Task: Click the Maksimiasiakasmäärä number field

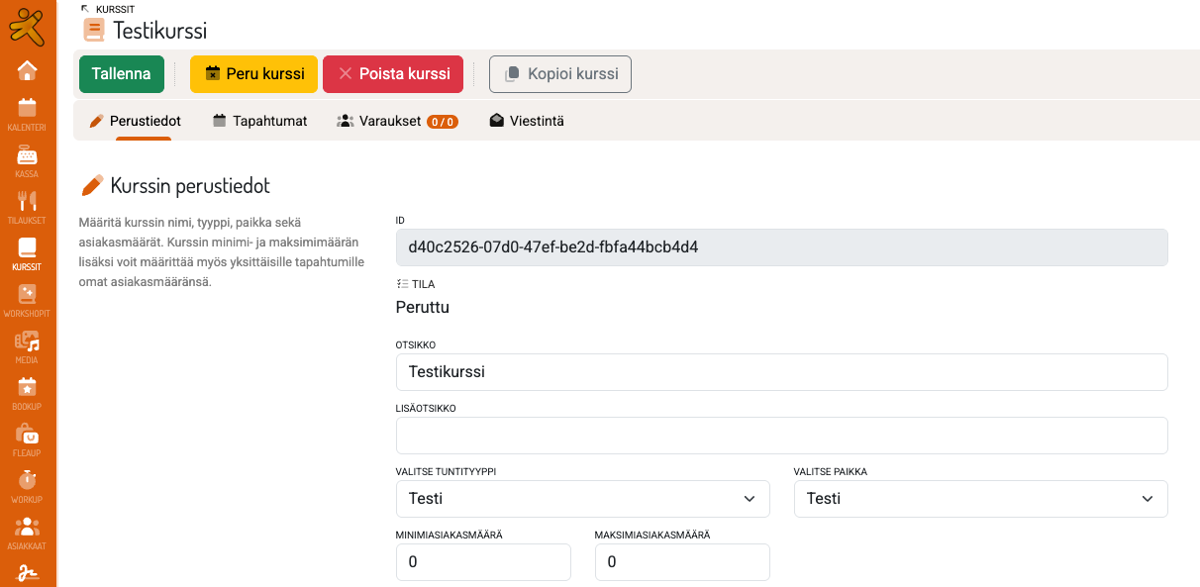Action: pos(682,562)
